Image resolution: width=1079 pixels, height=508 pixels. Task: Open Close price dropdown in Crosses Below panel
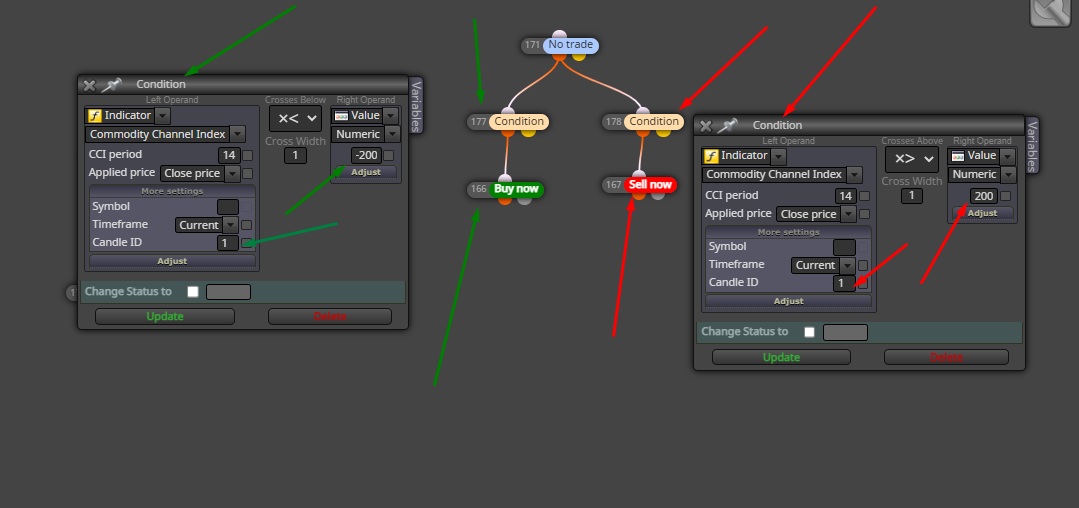pyautogui.click(x=232, y=173)
